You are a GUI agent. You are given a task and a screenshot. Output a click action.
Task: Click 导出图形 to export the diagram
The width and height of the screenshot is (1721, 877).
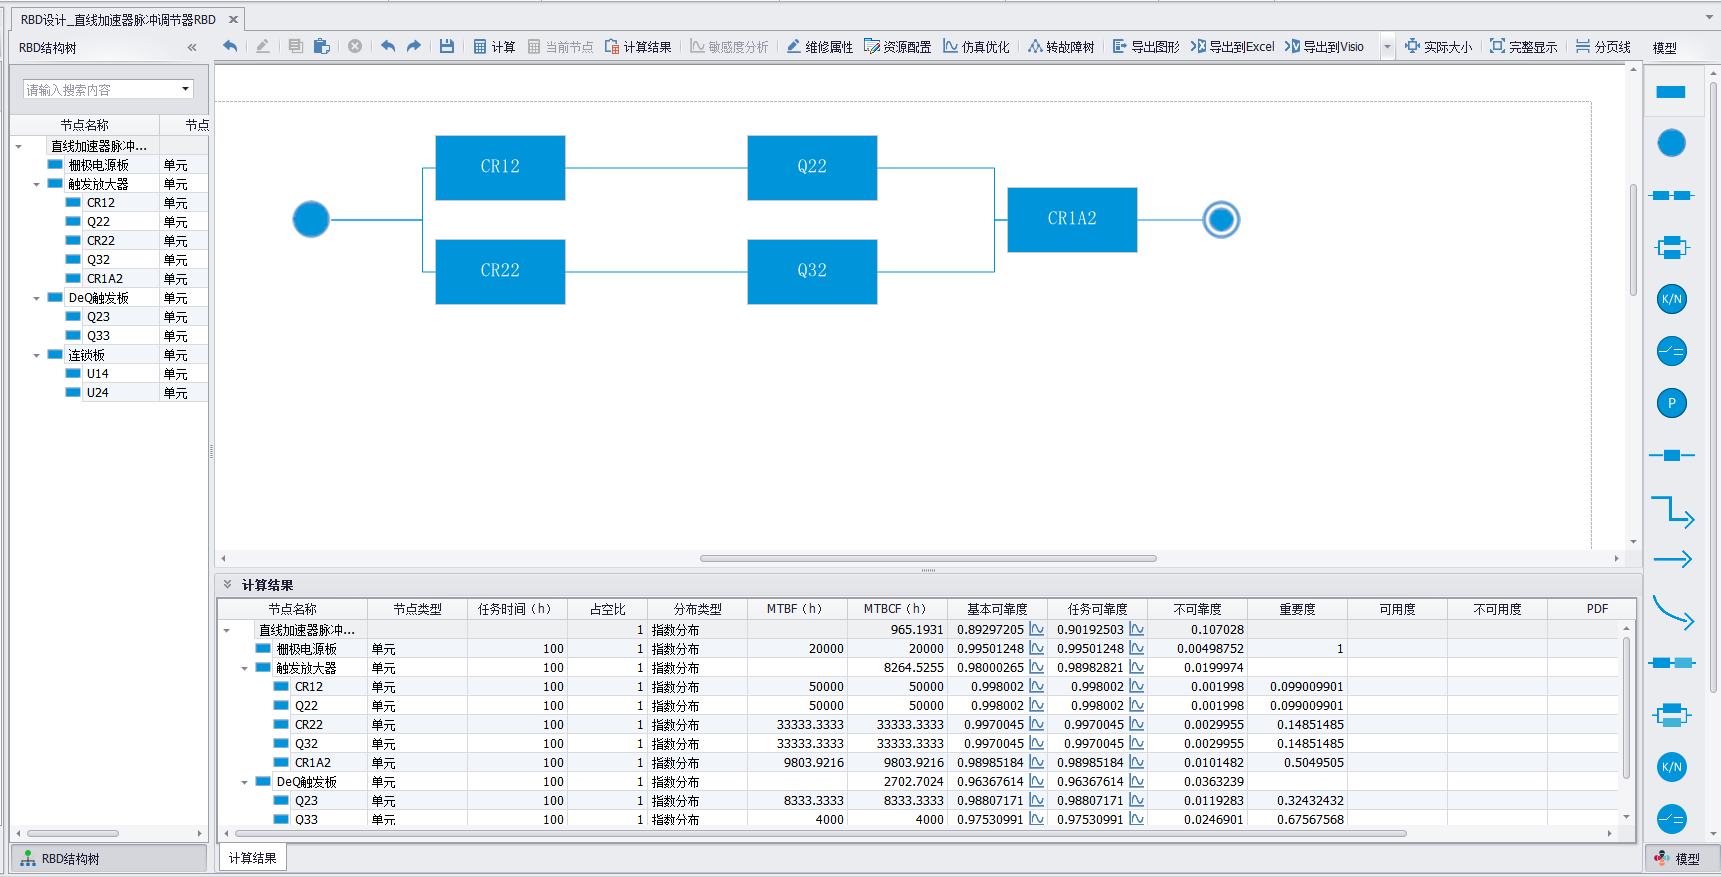pos(1146,47)
